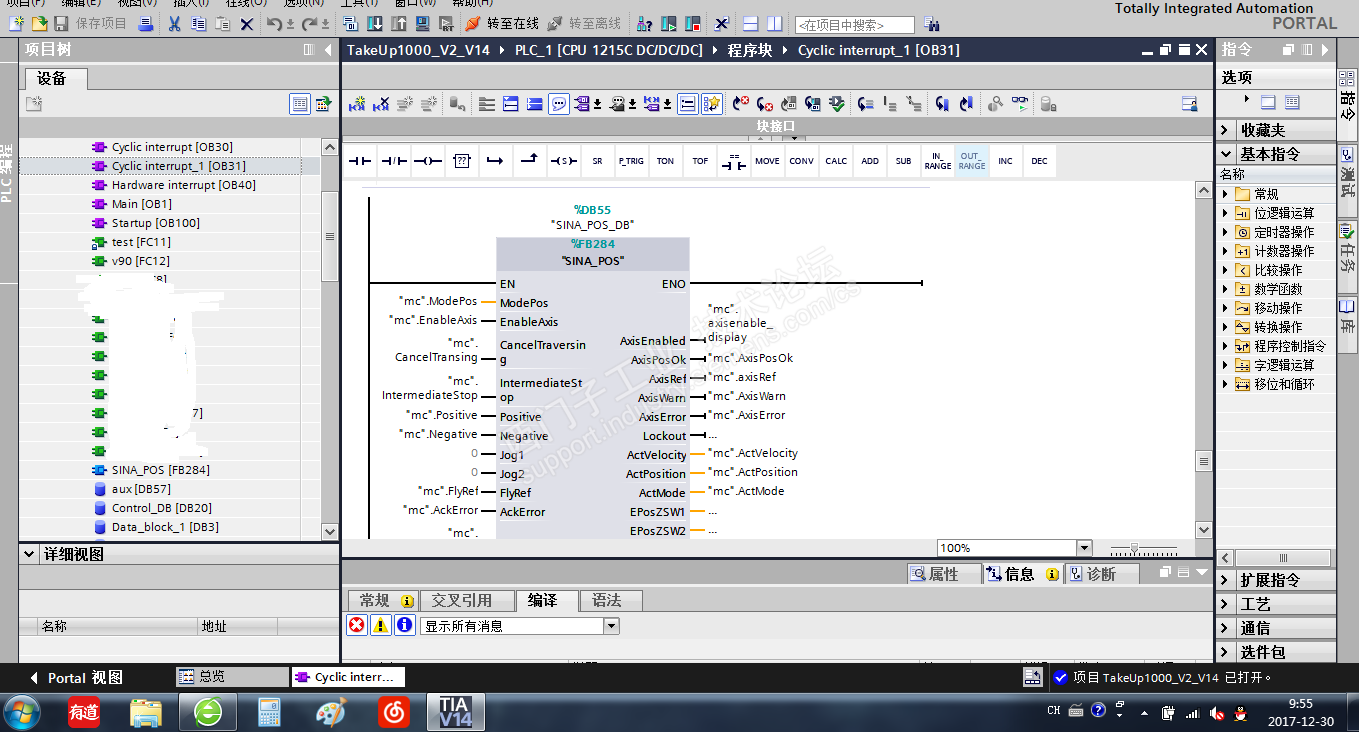Image resolution: width=1359 pixels, height=732 pixels.
Task: Click the compile icon in the main toolbar
Action: coord(350,23)
